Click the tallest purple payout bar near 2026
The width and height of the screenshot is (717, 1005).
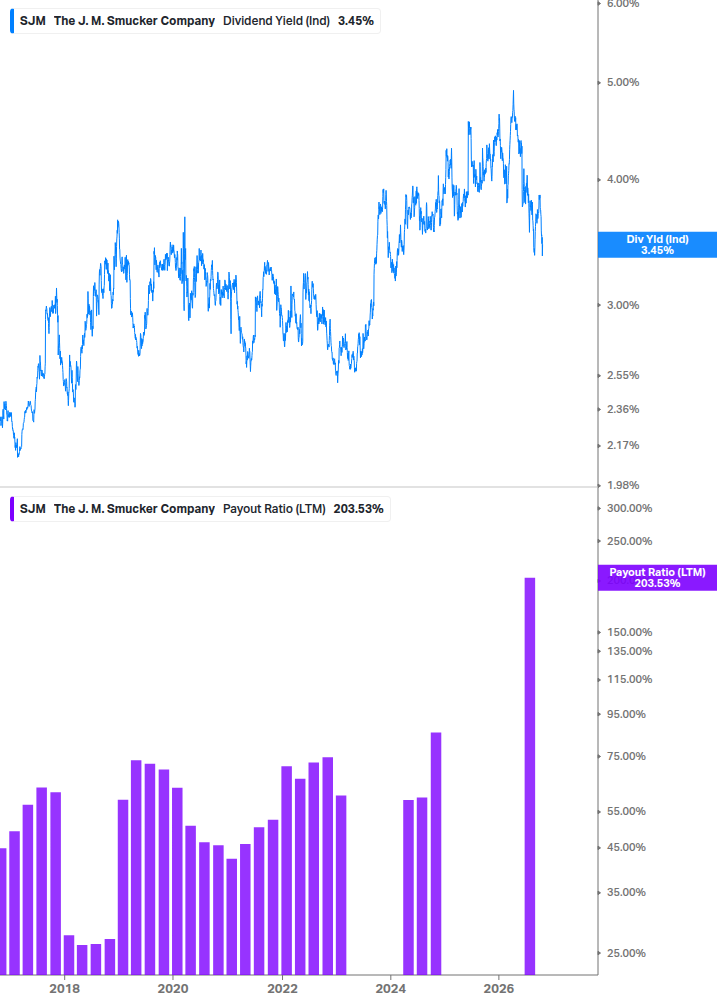coord(530,776)
